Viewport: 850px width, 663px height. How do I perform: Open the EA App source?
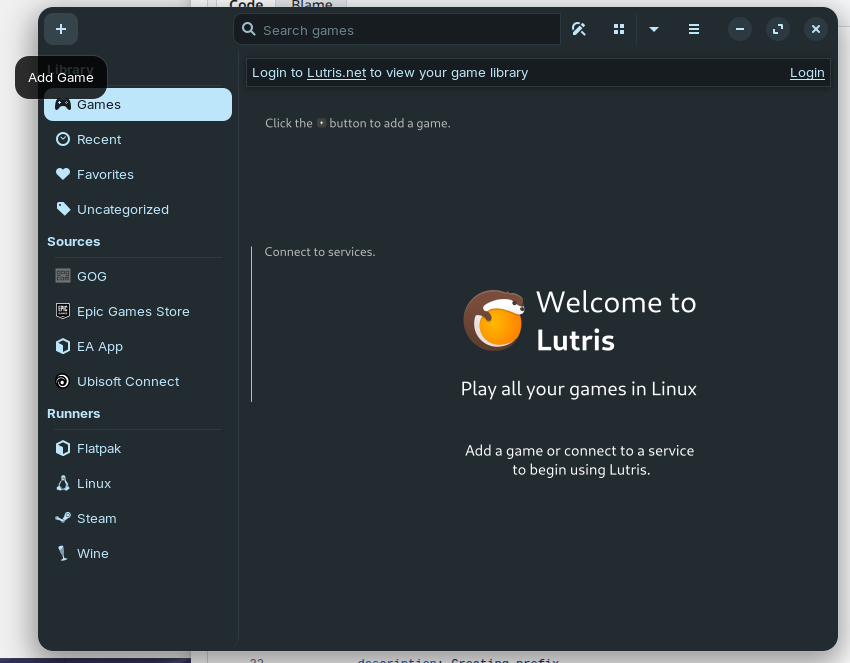pyautogui.click(x=99, y=346)
